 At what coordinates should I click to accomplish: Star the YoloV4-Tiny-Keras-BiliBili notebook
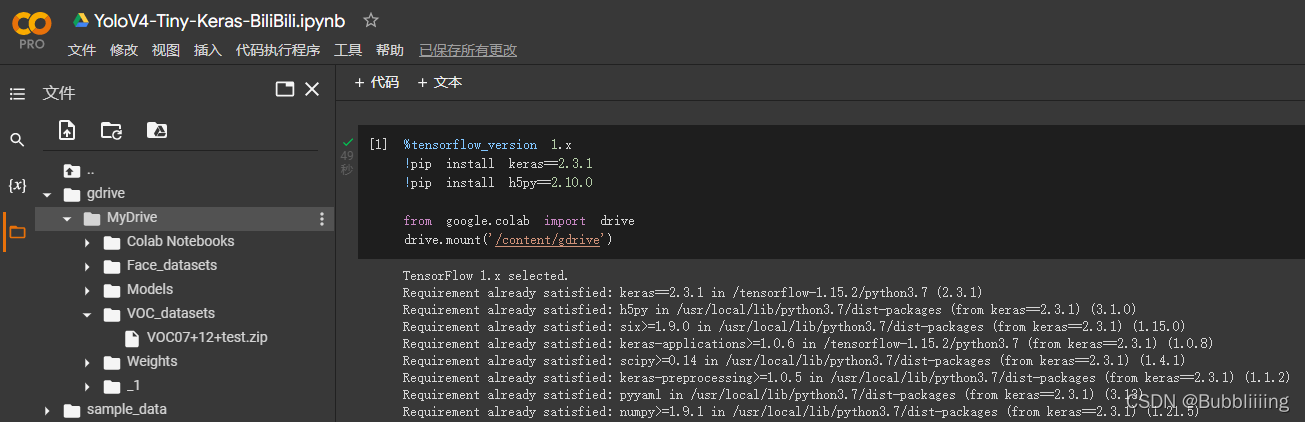371,20
